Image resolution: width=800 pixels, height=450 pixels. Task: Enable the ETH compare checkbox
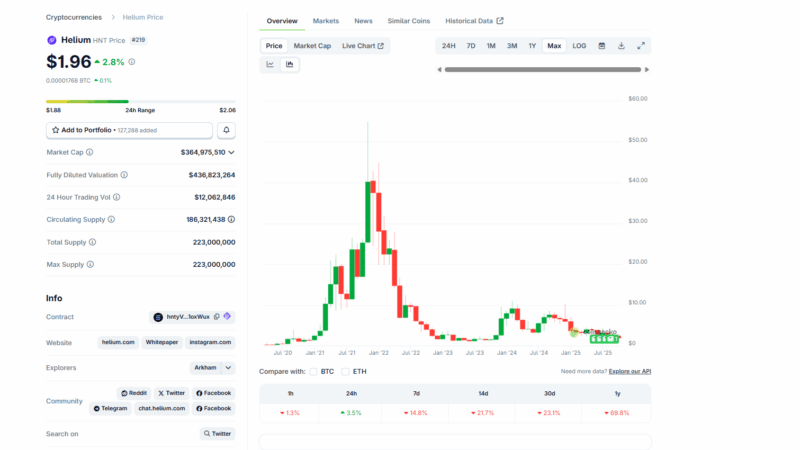click(x=345, y=371)
